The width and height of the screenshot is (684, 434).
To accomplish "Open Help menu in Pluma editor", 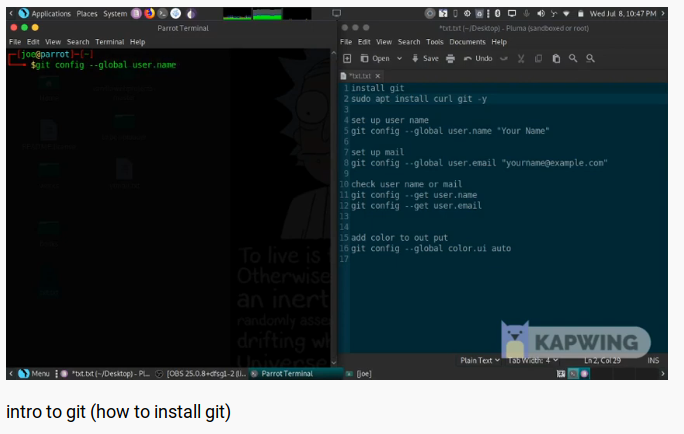I will [499, 42].
